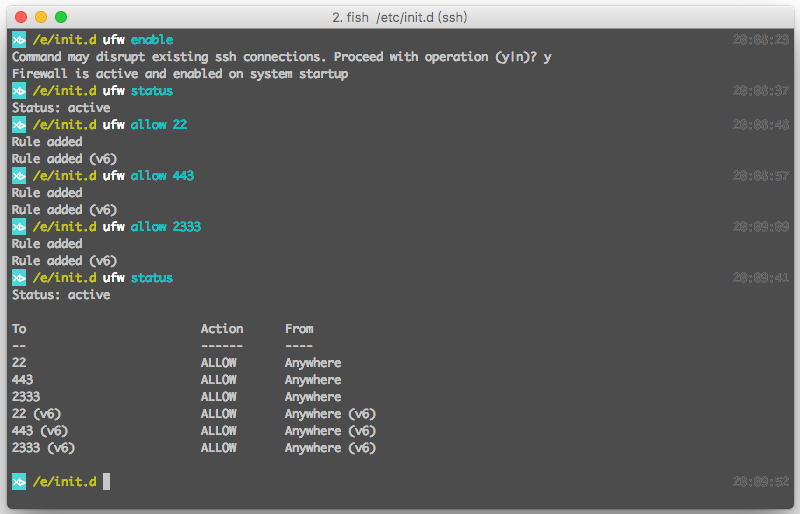The width and height of the screenshot is (800, 514).
Task: Click the timestamp beside the 'ufw enable' command
Action: 760,40
